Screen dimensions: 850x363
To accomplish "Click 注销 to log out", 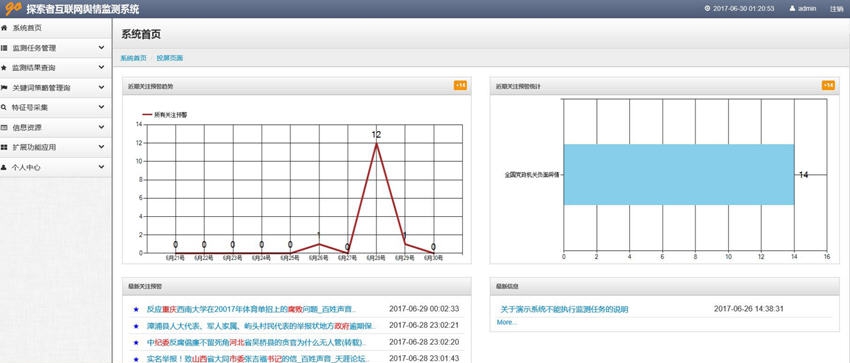I will pyautogui.click(x=836, y=9).
